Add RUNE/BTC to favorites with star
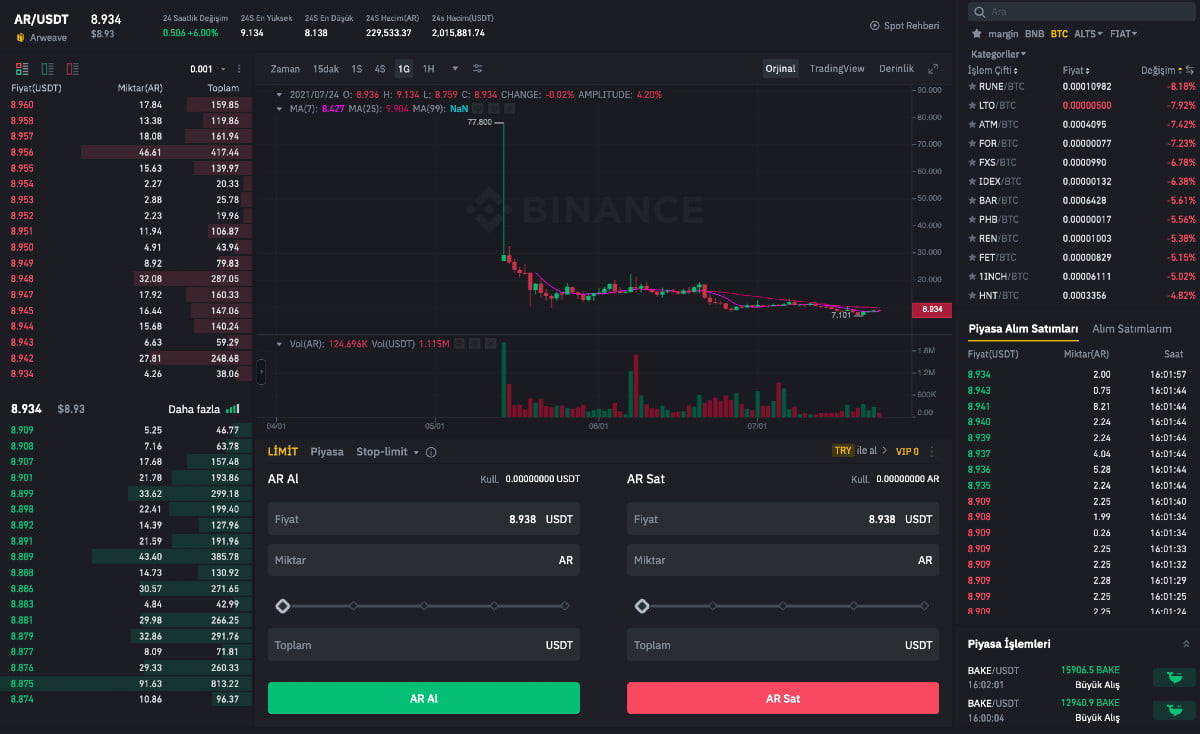 click(x=972, y=87)
